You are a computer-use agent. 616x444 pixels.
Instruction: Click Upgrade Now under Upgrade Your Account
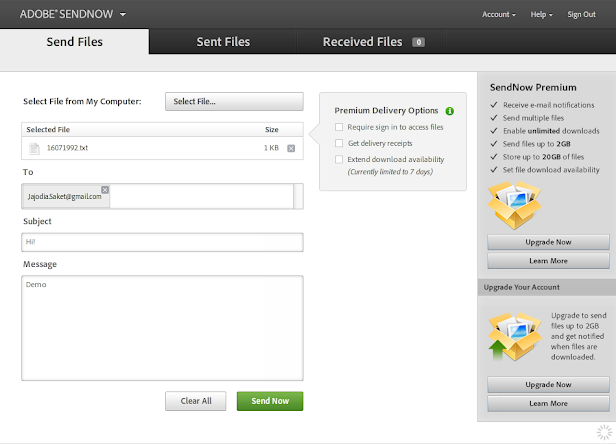[548, 385]
